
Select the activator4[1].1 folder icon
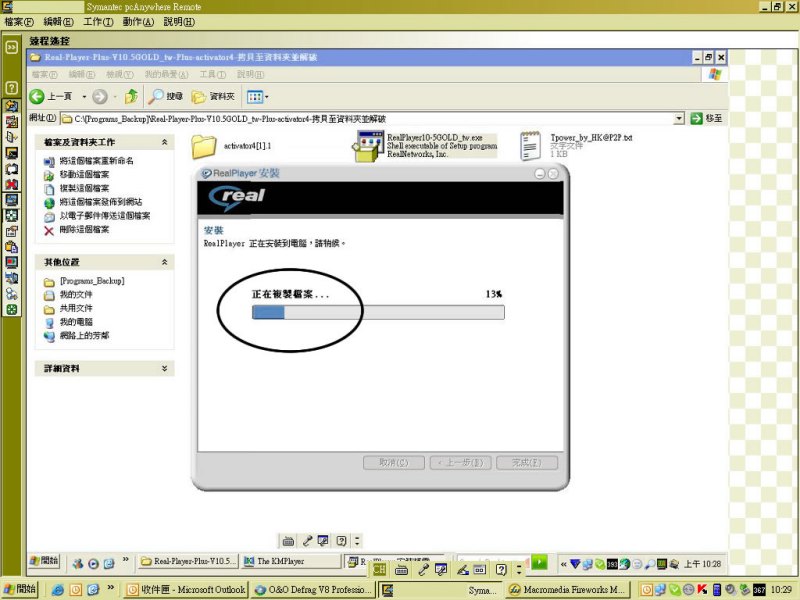pos(204,146)
